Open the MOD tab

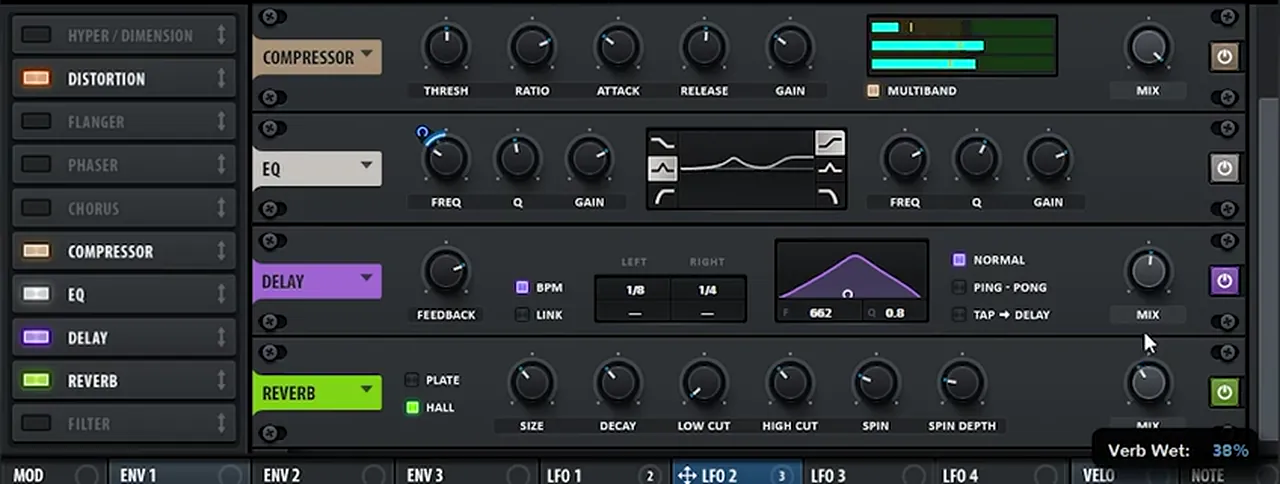[53, 475]
